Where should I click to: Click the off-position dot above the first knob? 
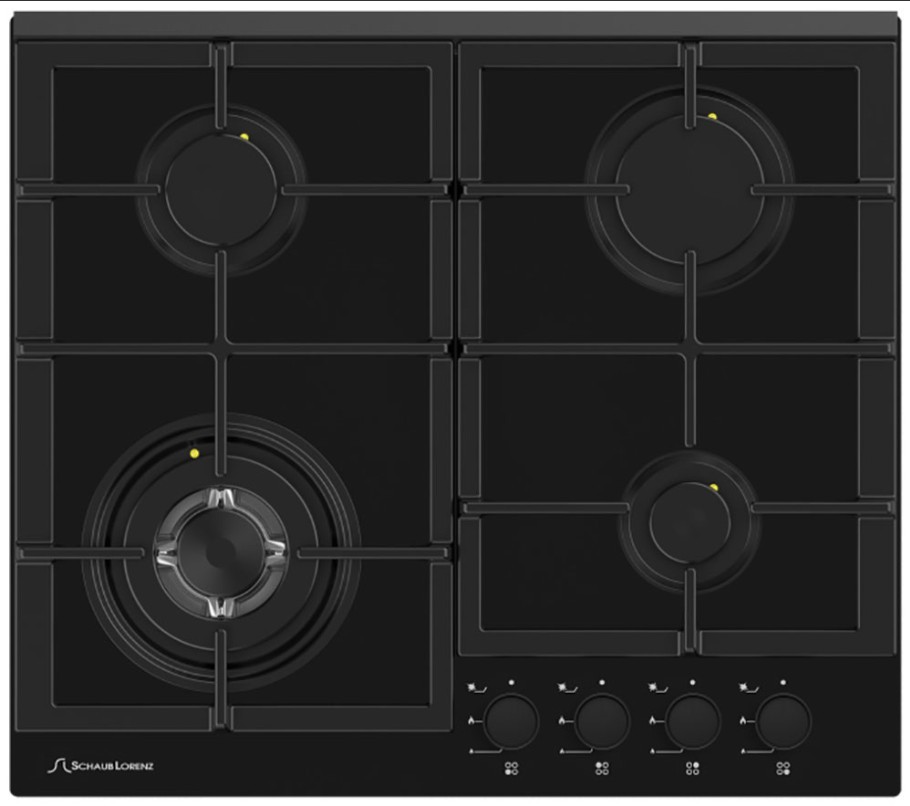(x=512, y=683)
